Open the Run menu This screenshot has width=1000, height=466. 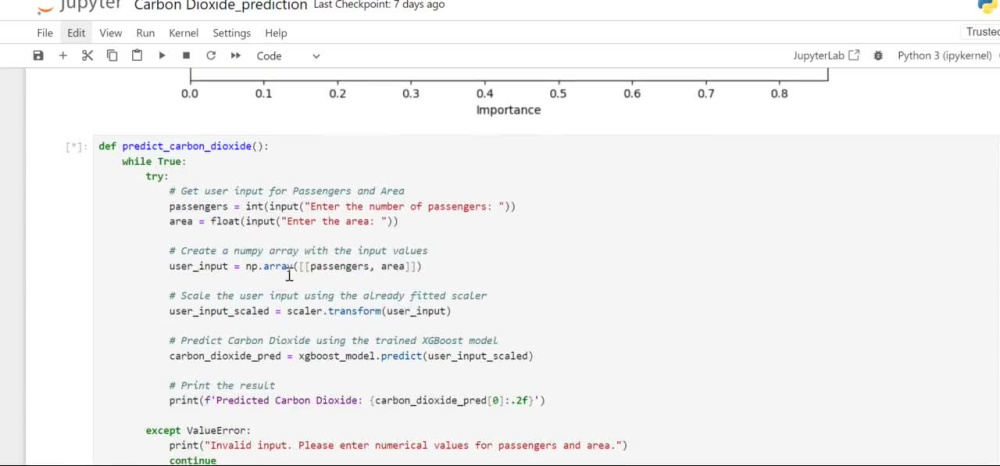(x=145, y=33)
